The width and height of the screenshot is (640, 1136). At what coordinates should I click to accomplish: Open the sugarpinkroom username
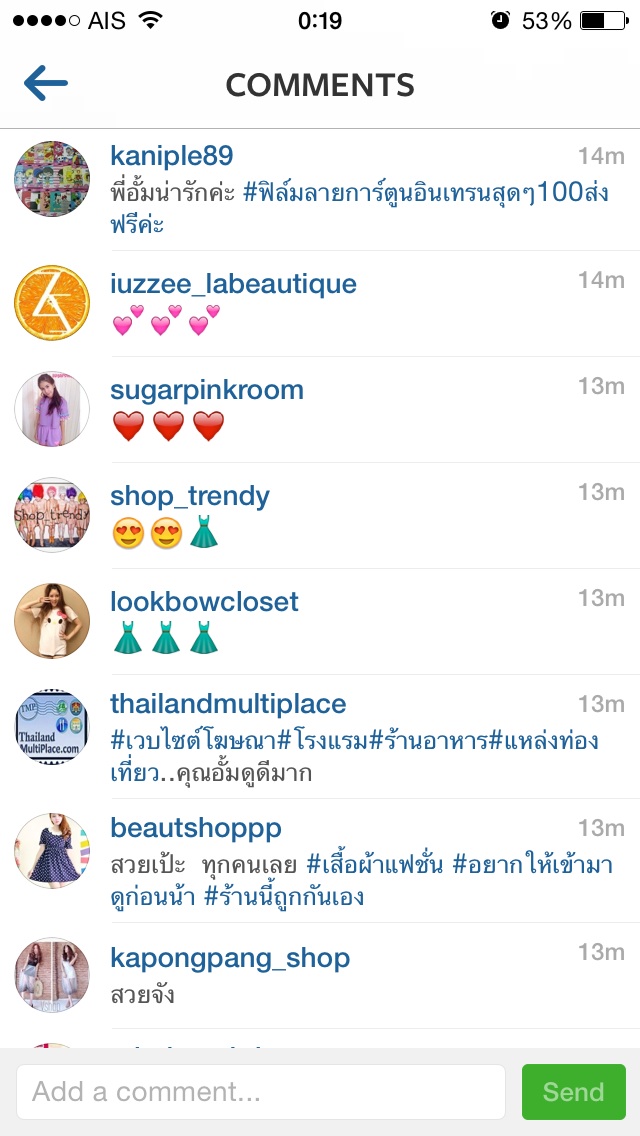pyautogui.click(x=207, y=390)
